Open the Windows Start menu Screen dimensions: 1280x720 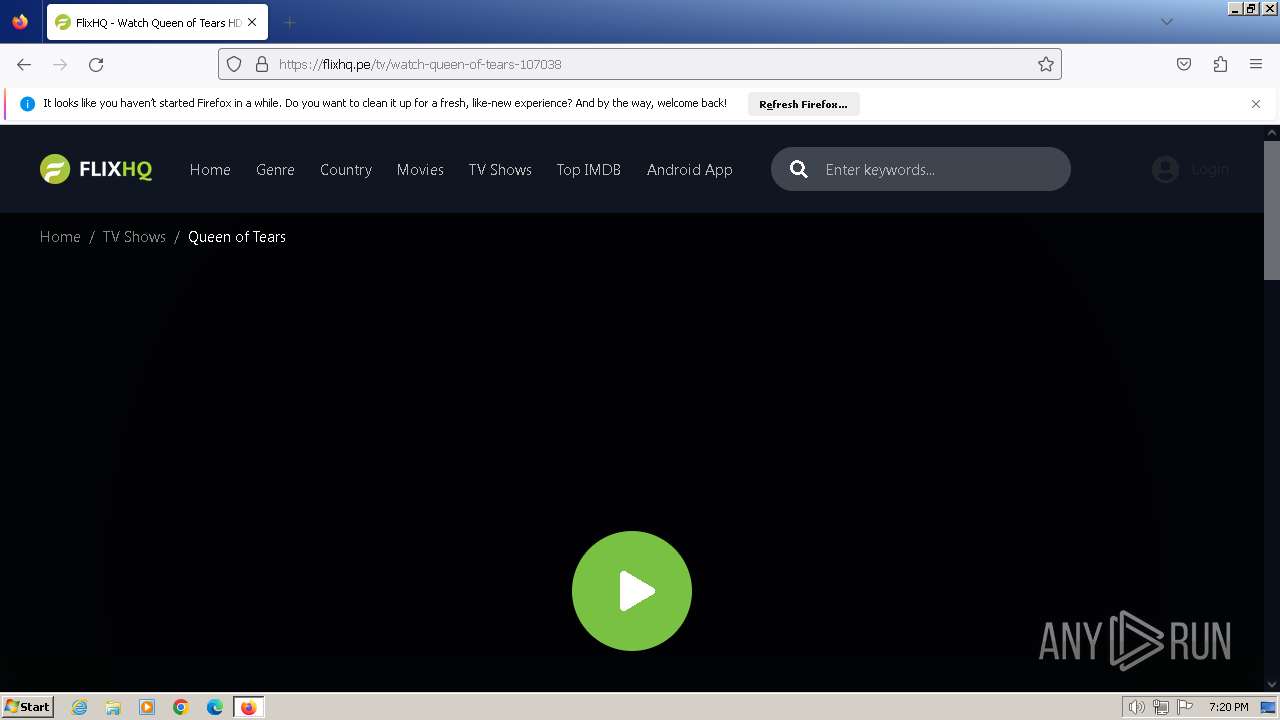click(x=28, y=707)
